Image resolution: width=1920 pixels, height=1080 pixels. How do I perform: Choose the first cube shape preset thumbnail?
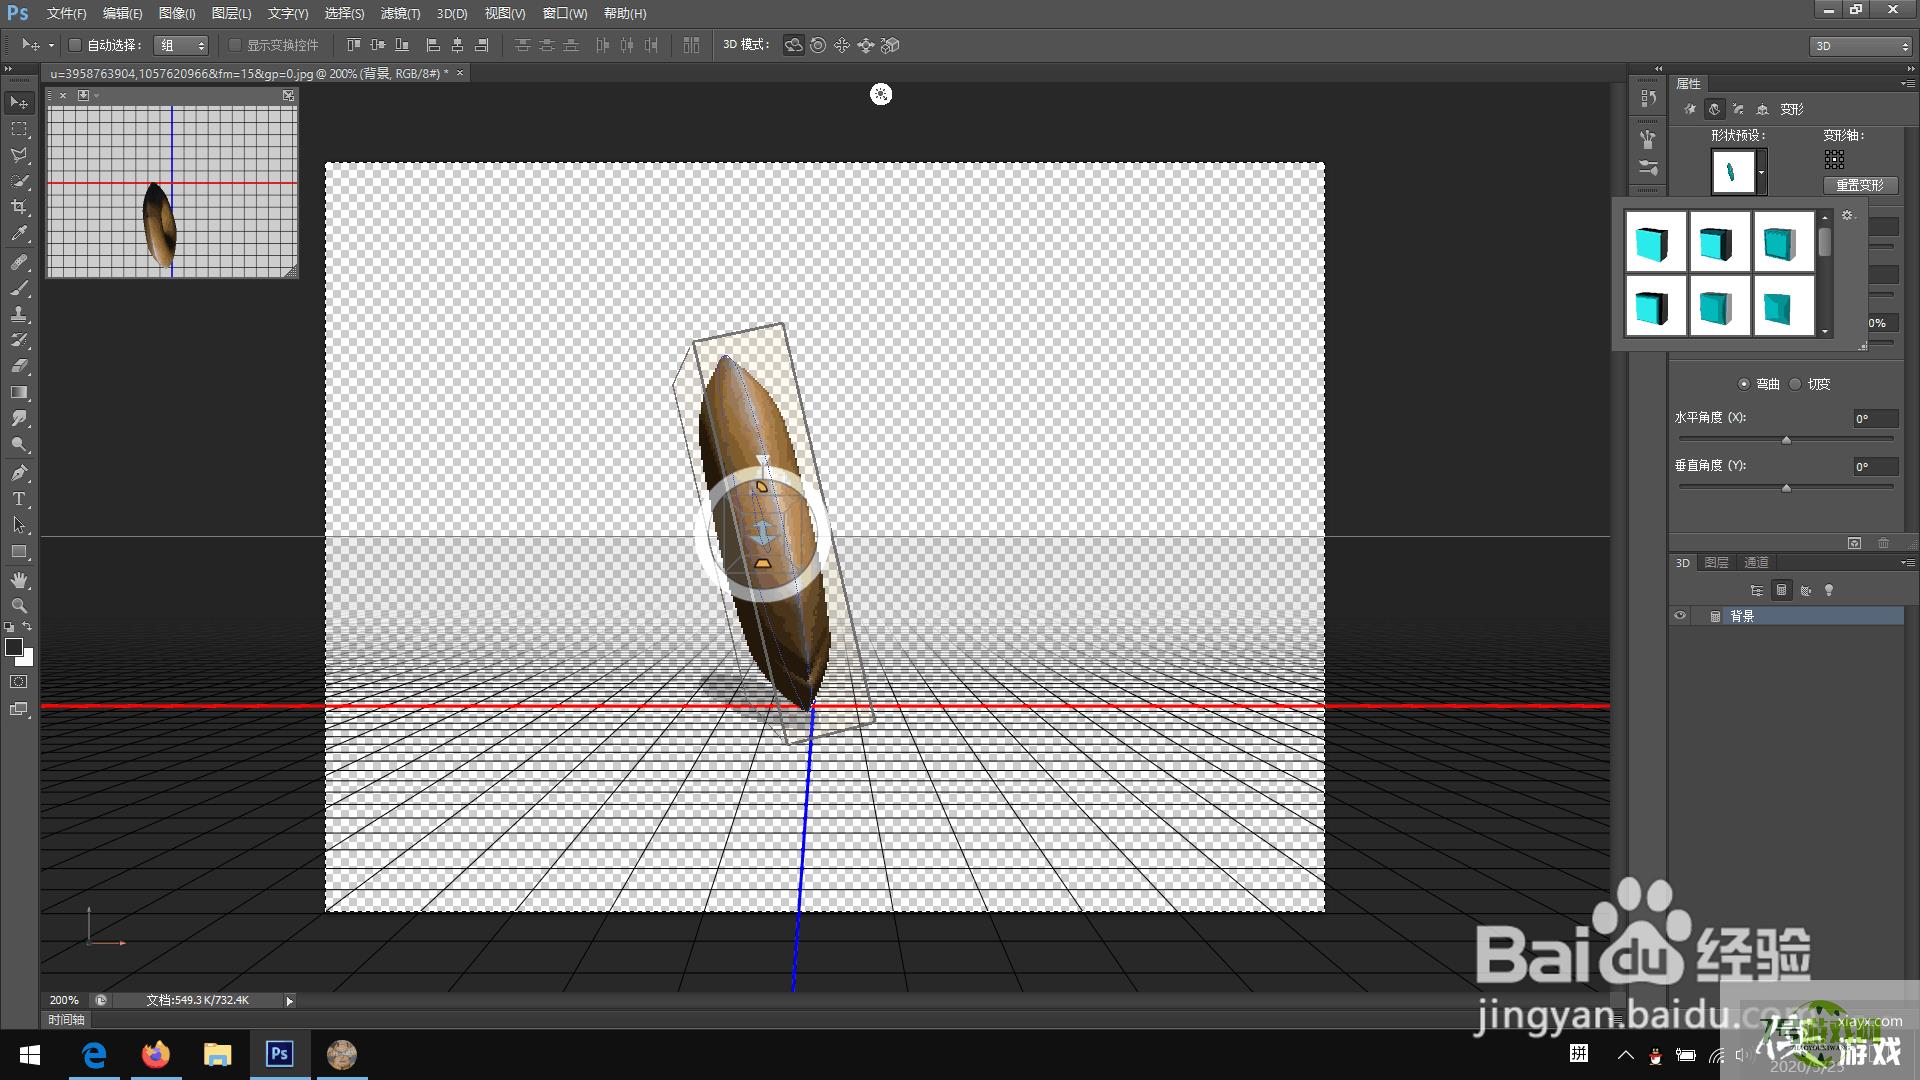tap(1655, 242)
